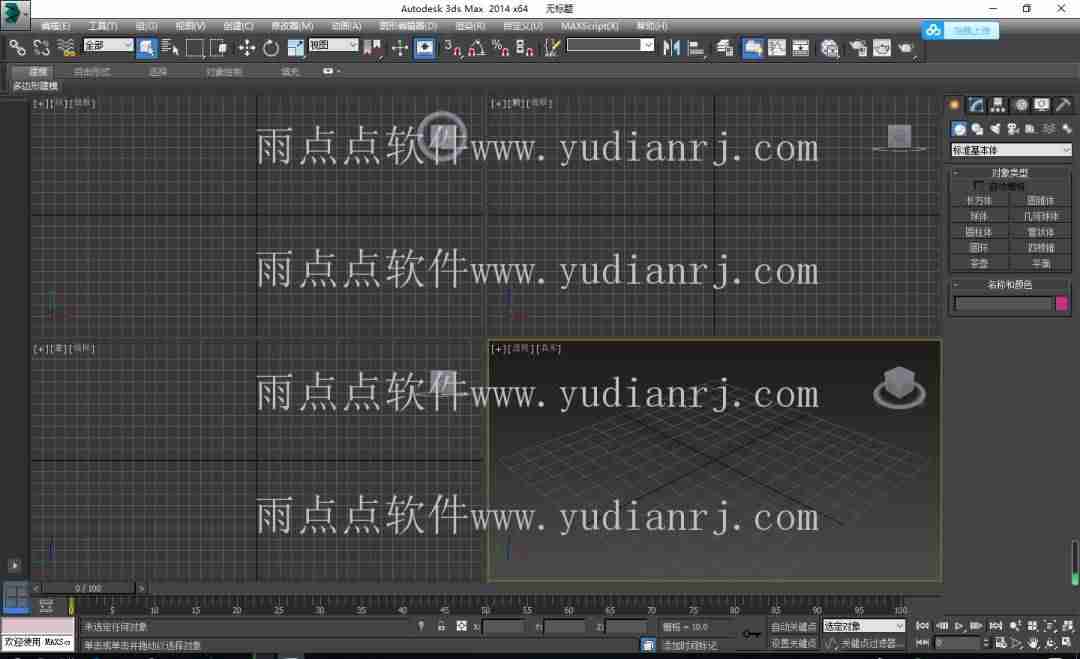Toggle Spinner Snap
The height and width of the screenshot is (659, 1080).
point(524,48)
